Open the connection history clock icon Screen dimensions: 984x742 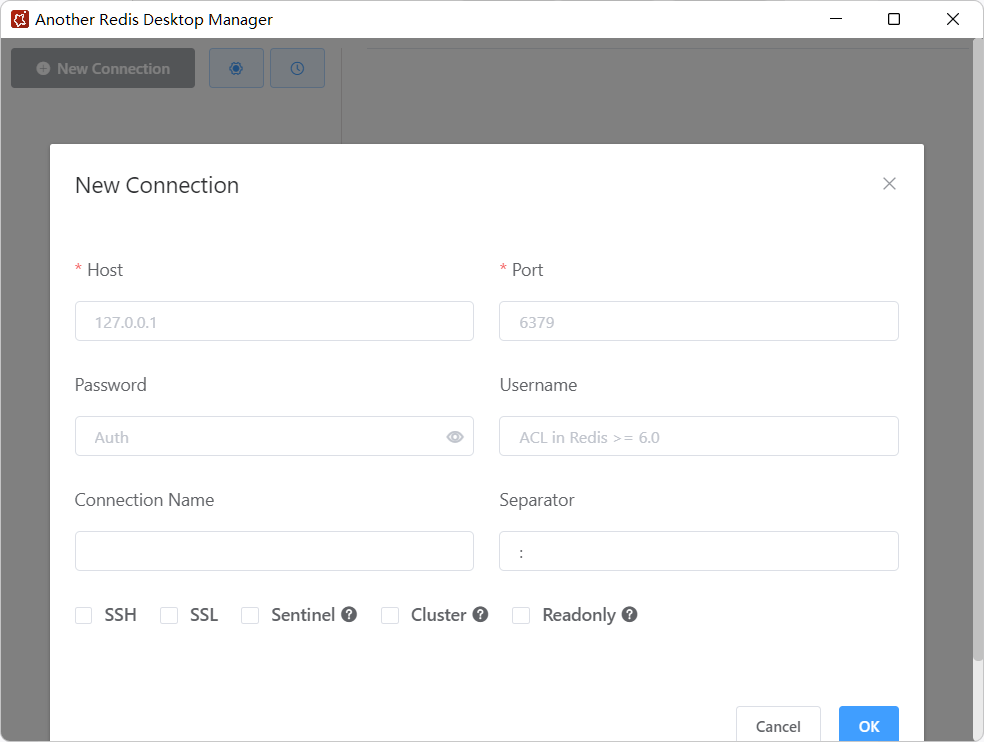pos(297,67)
